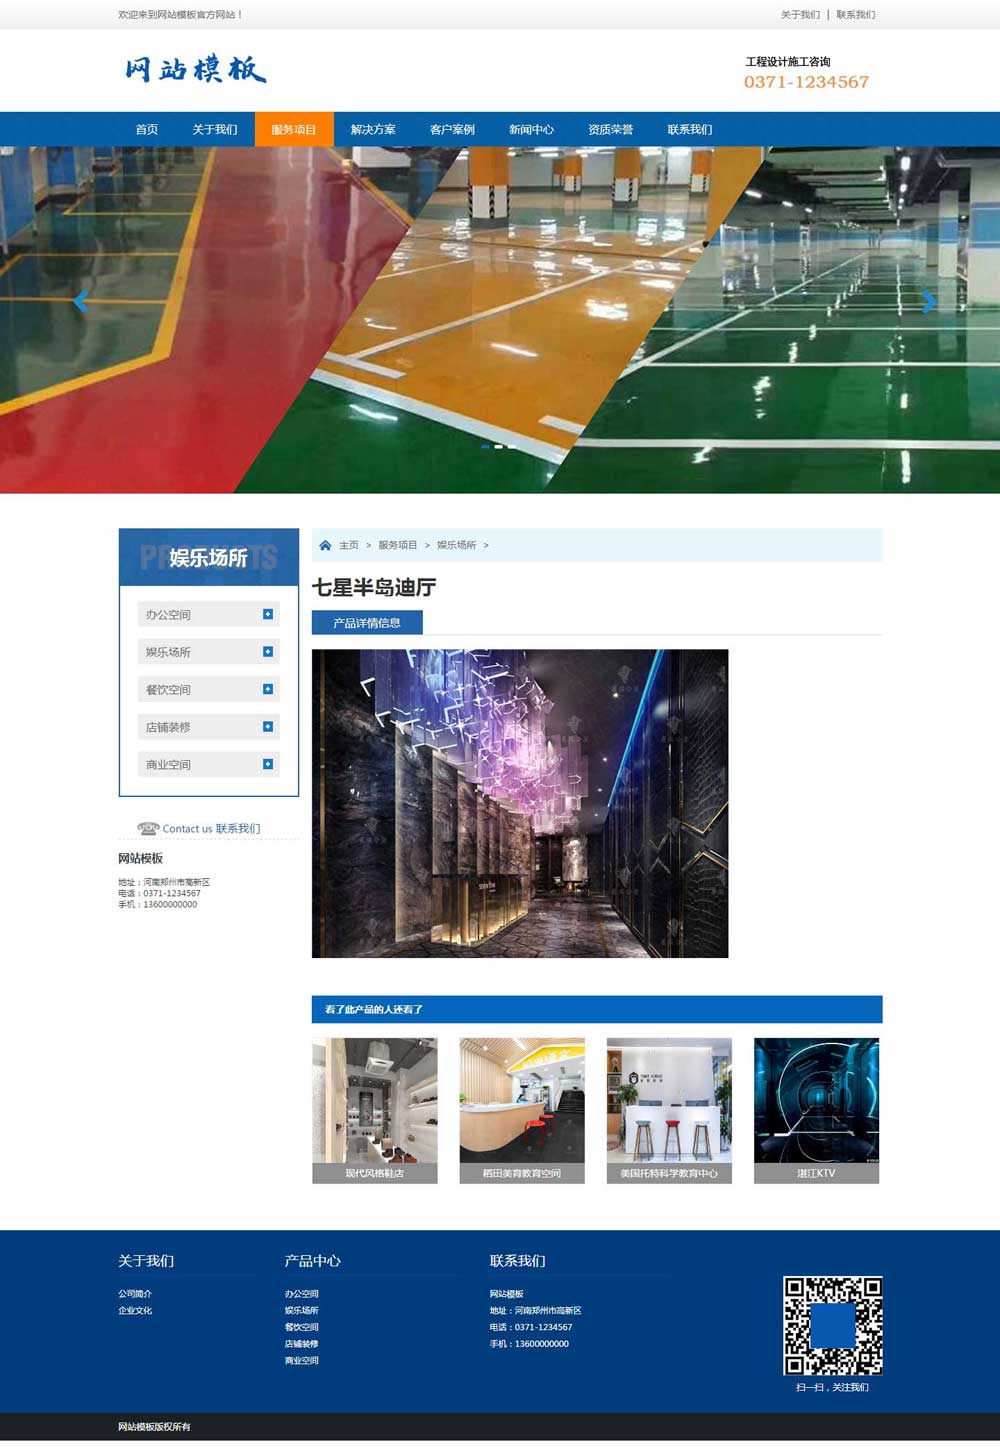This screenshot has height=1451, width=1000.
Task: Click the home icon in breadcrumb
Action: [325, 545]
